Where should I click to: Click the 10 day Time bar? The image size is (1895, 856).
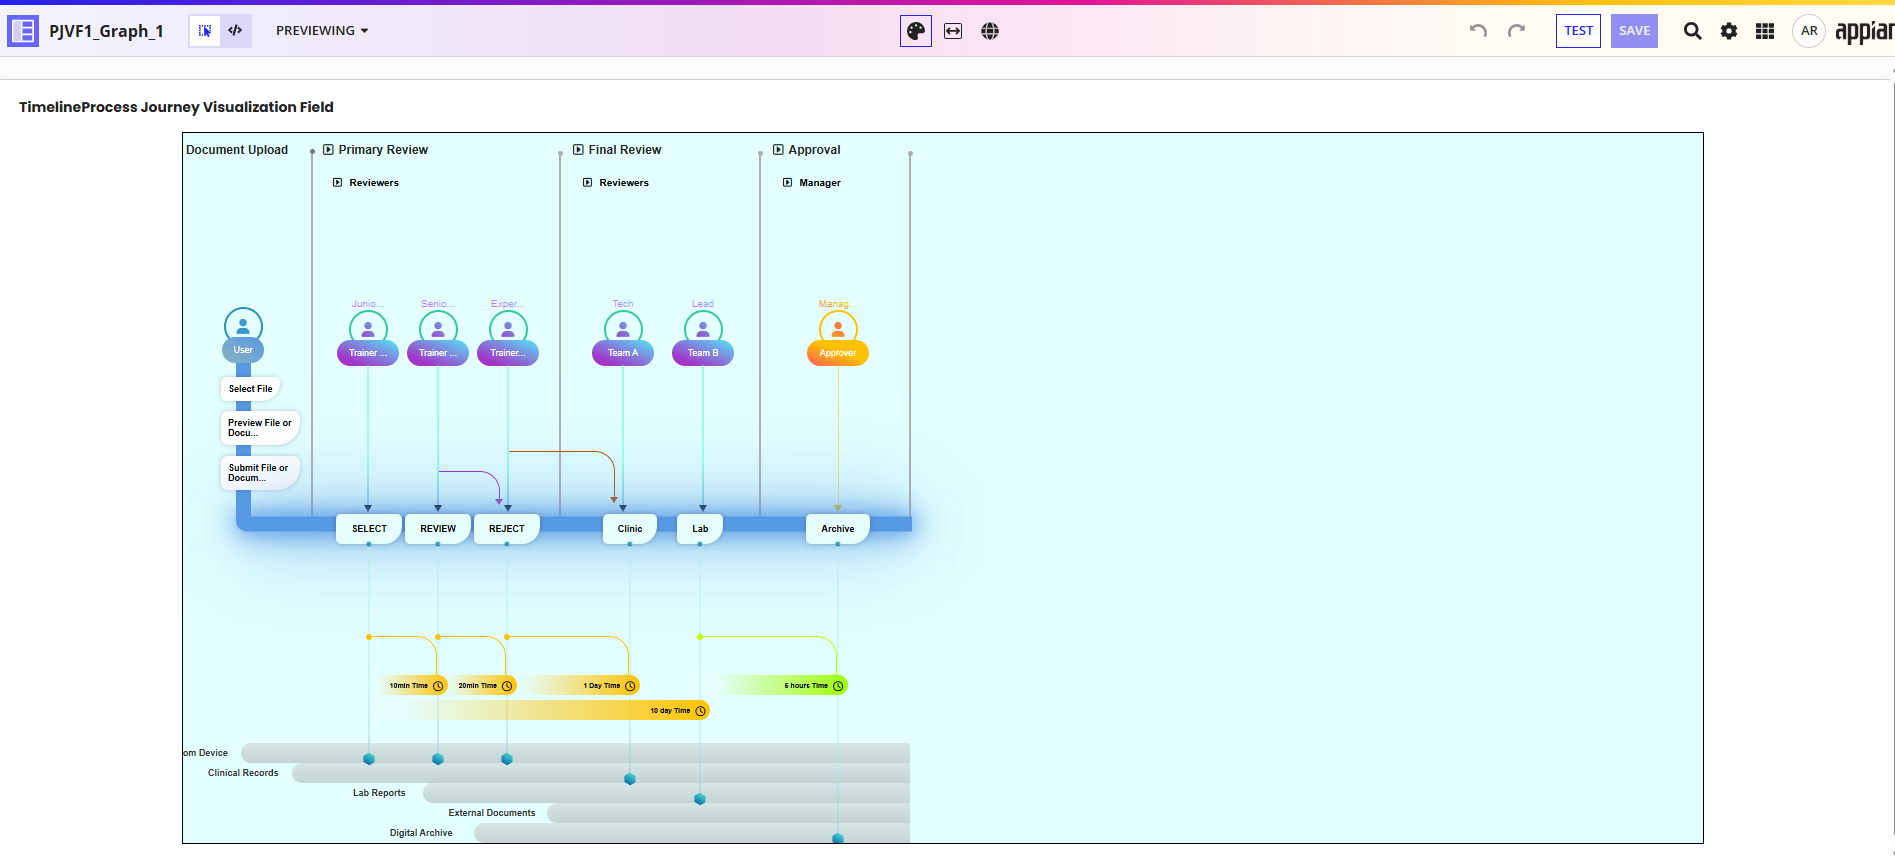[x=670, y=711]
